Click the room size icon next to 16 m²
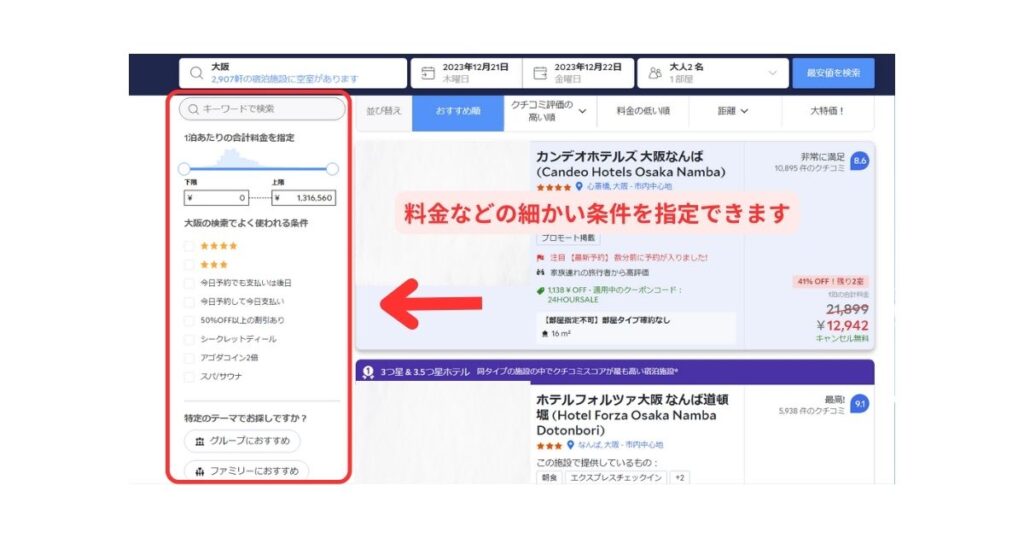This screenshot has width=1024, height=538. click(x=545, y=334)
